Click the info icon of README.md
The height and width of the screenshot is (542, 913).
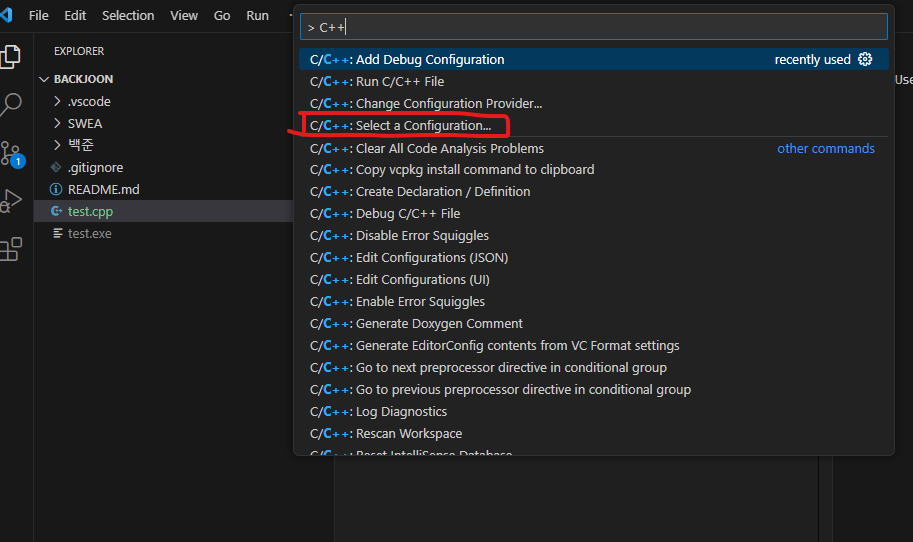(56, 189)
